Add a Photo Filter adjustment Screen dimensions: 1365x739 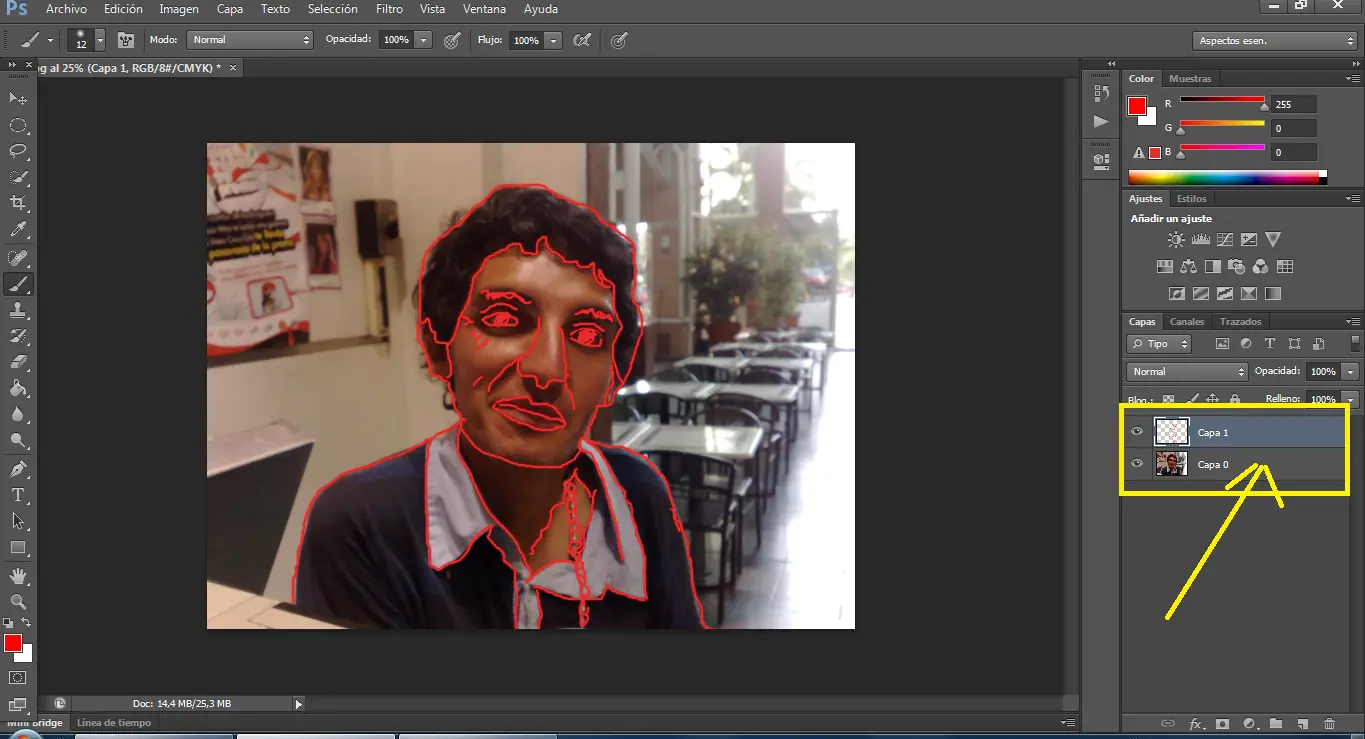[x=1237, y=267]
